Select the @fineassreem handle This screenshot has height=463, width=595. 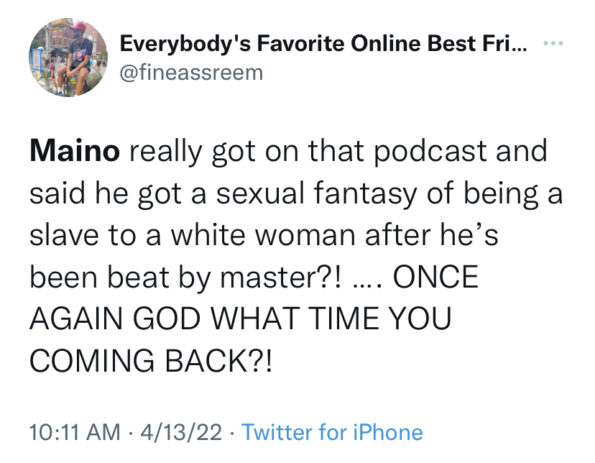click(191, 72)
